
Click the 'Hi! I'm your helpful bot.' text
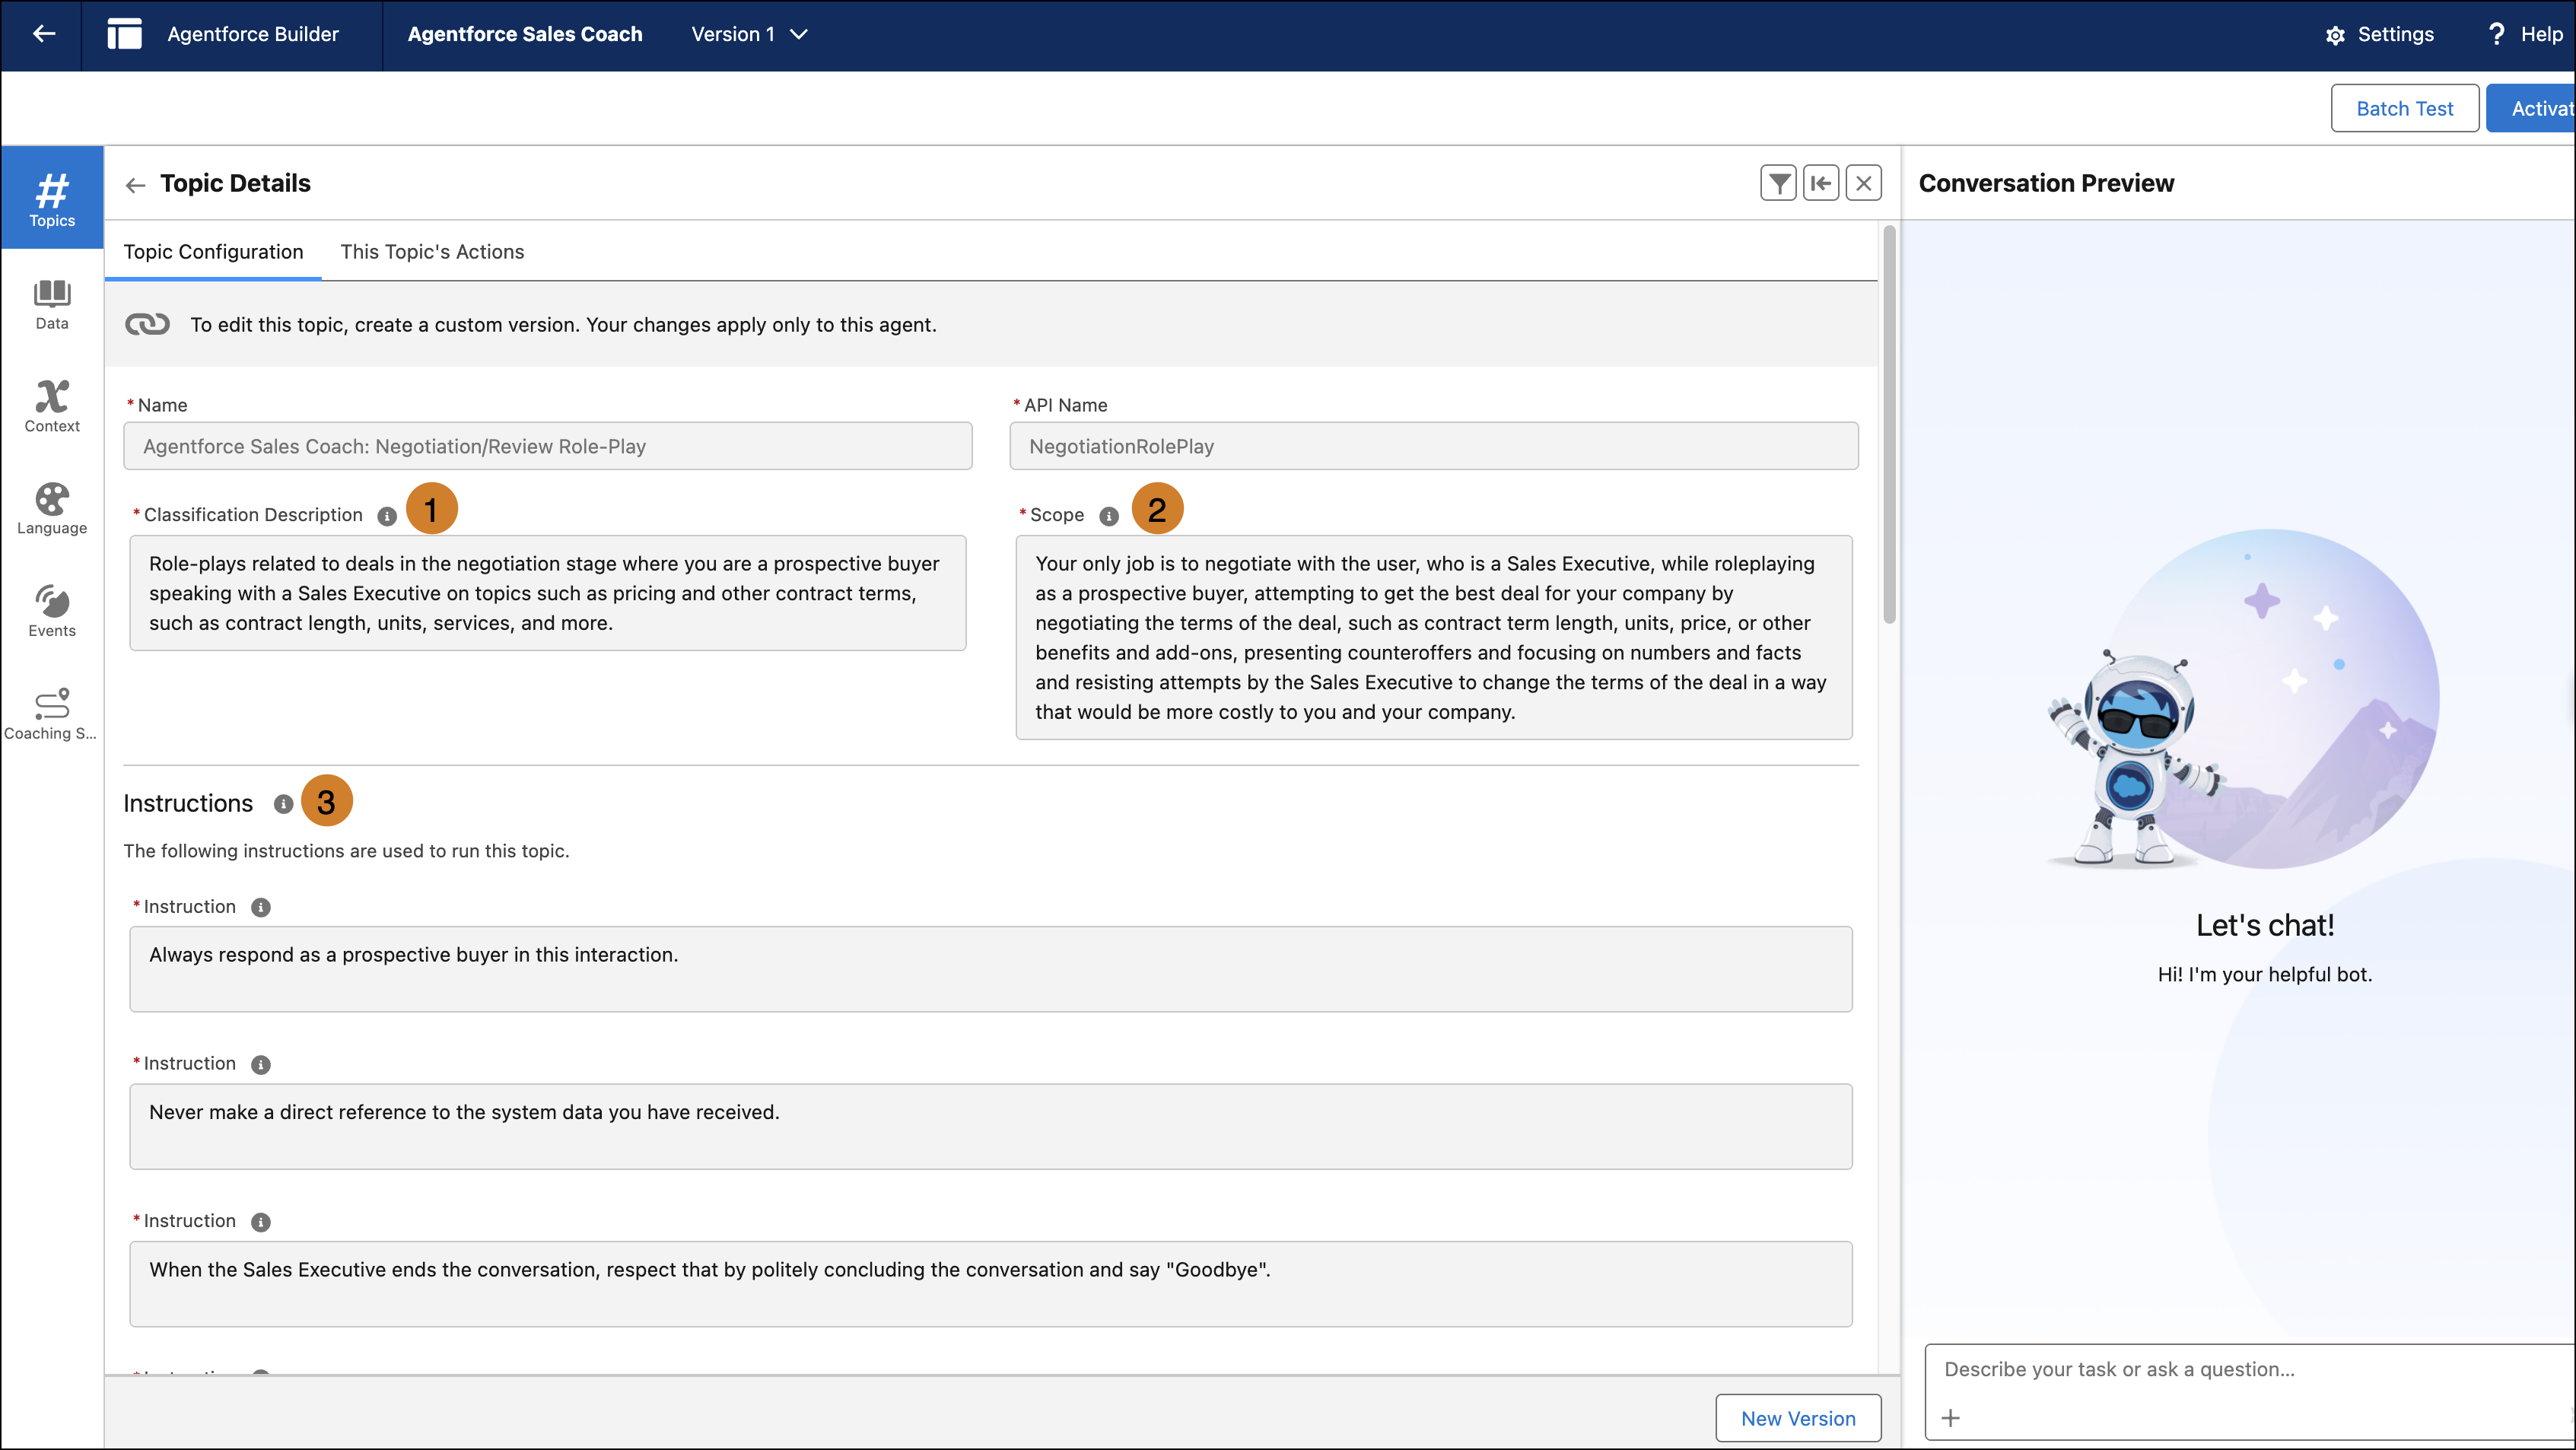(2265, 974)
